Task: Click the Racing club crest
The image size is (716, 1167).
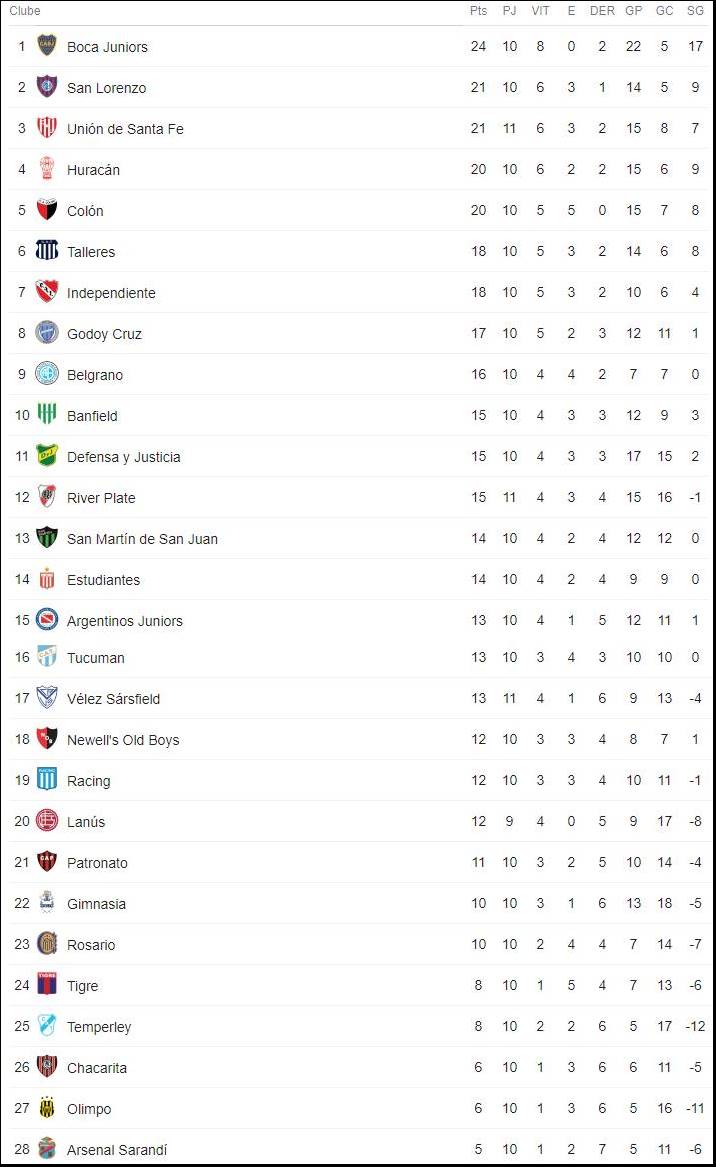Action: pyautogui.click(x=46, y=780)
